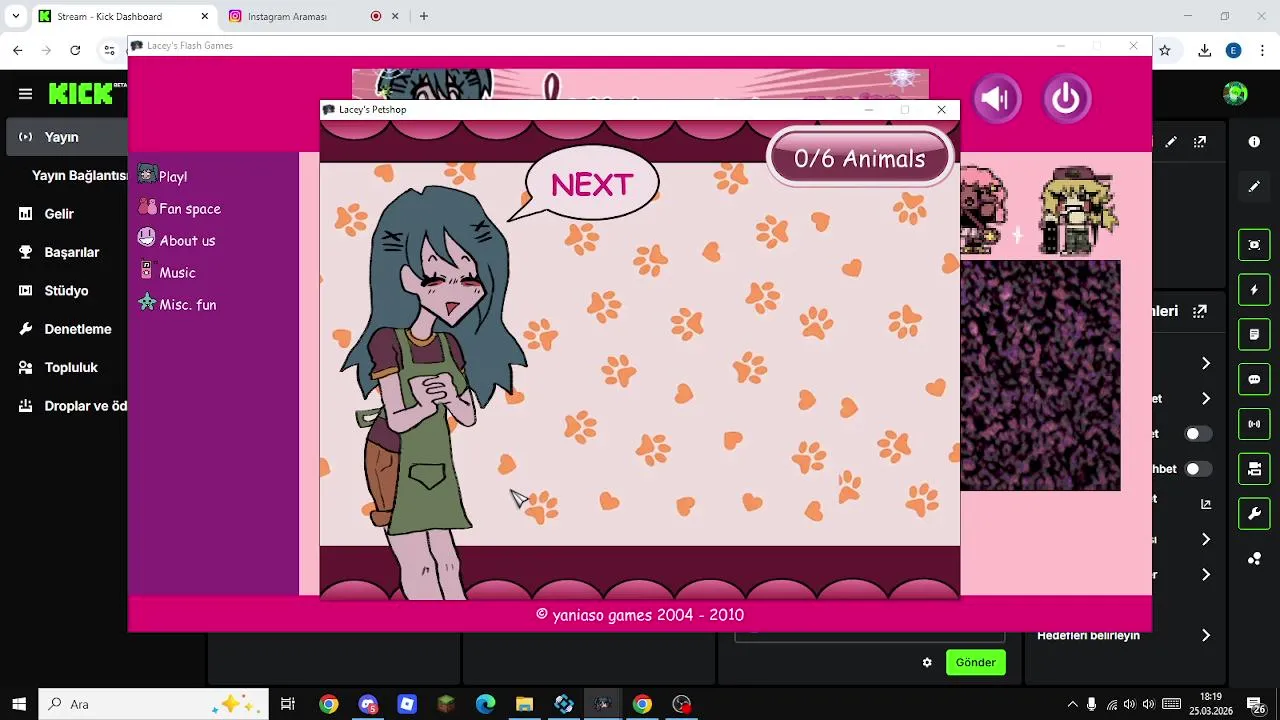Open File Explorer from the taskbar

524,704
